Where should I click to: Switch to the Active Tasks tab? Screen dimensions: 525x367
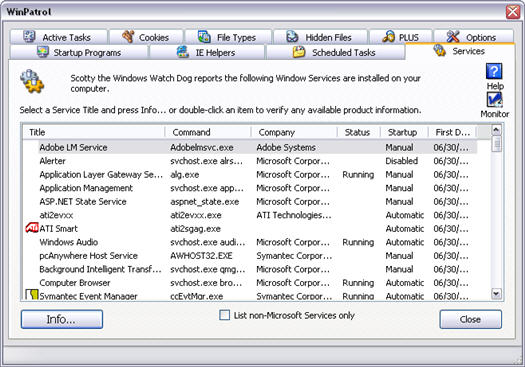tap(59, 37)
